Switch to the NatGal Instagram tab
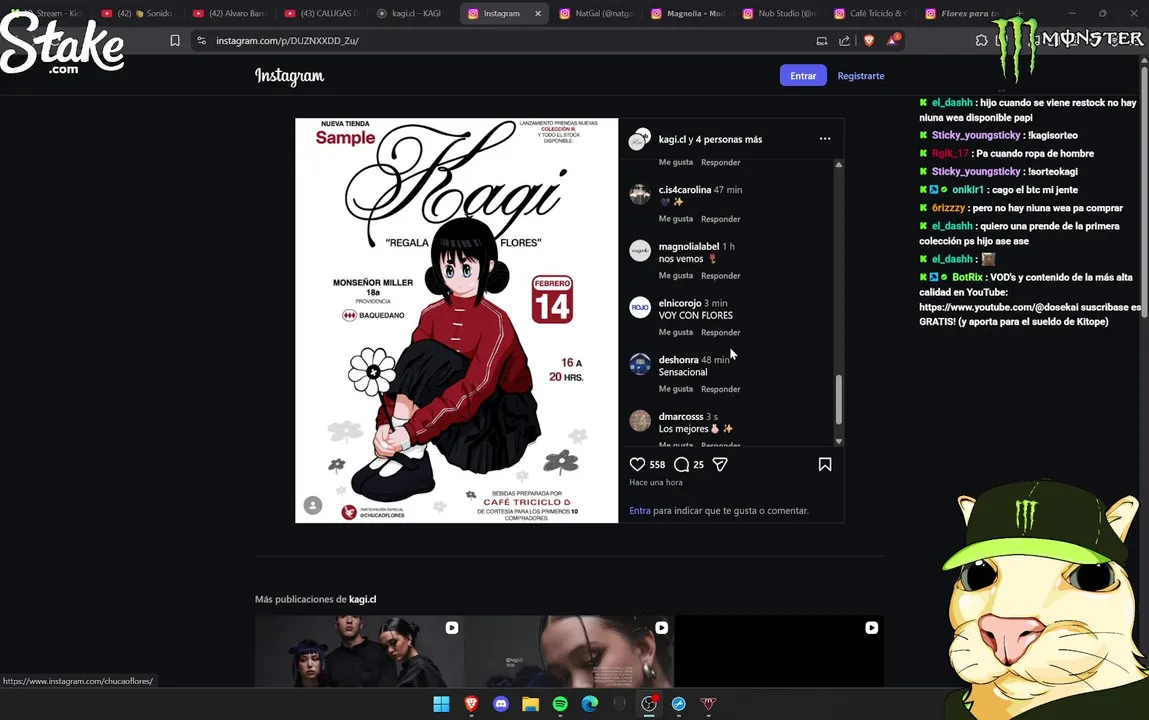This screenshot has height=720, width=1149. point(597,13)
